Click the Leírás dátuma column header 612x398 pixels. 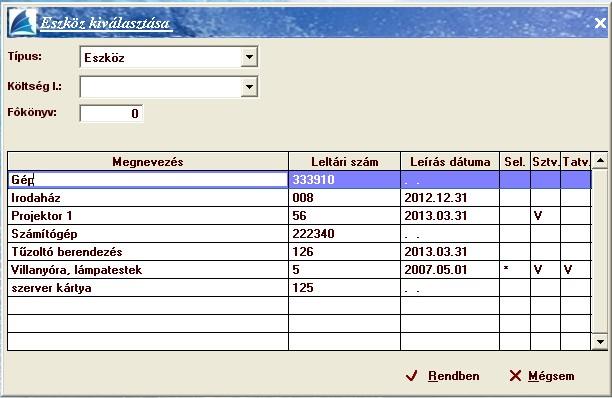point(450,162)
